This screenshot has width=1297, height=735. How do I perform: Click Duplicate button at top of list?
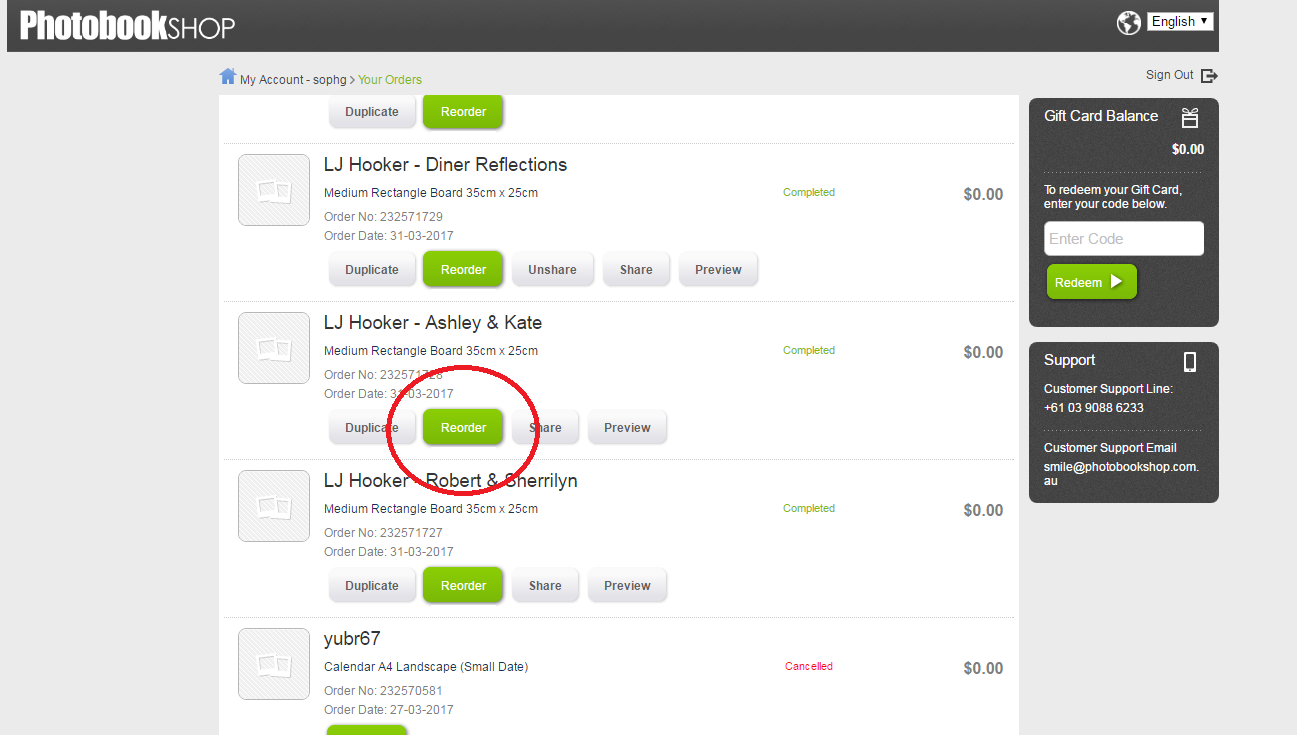[x=372, y=111]
